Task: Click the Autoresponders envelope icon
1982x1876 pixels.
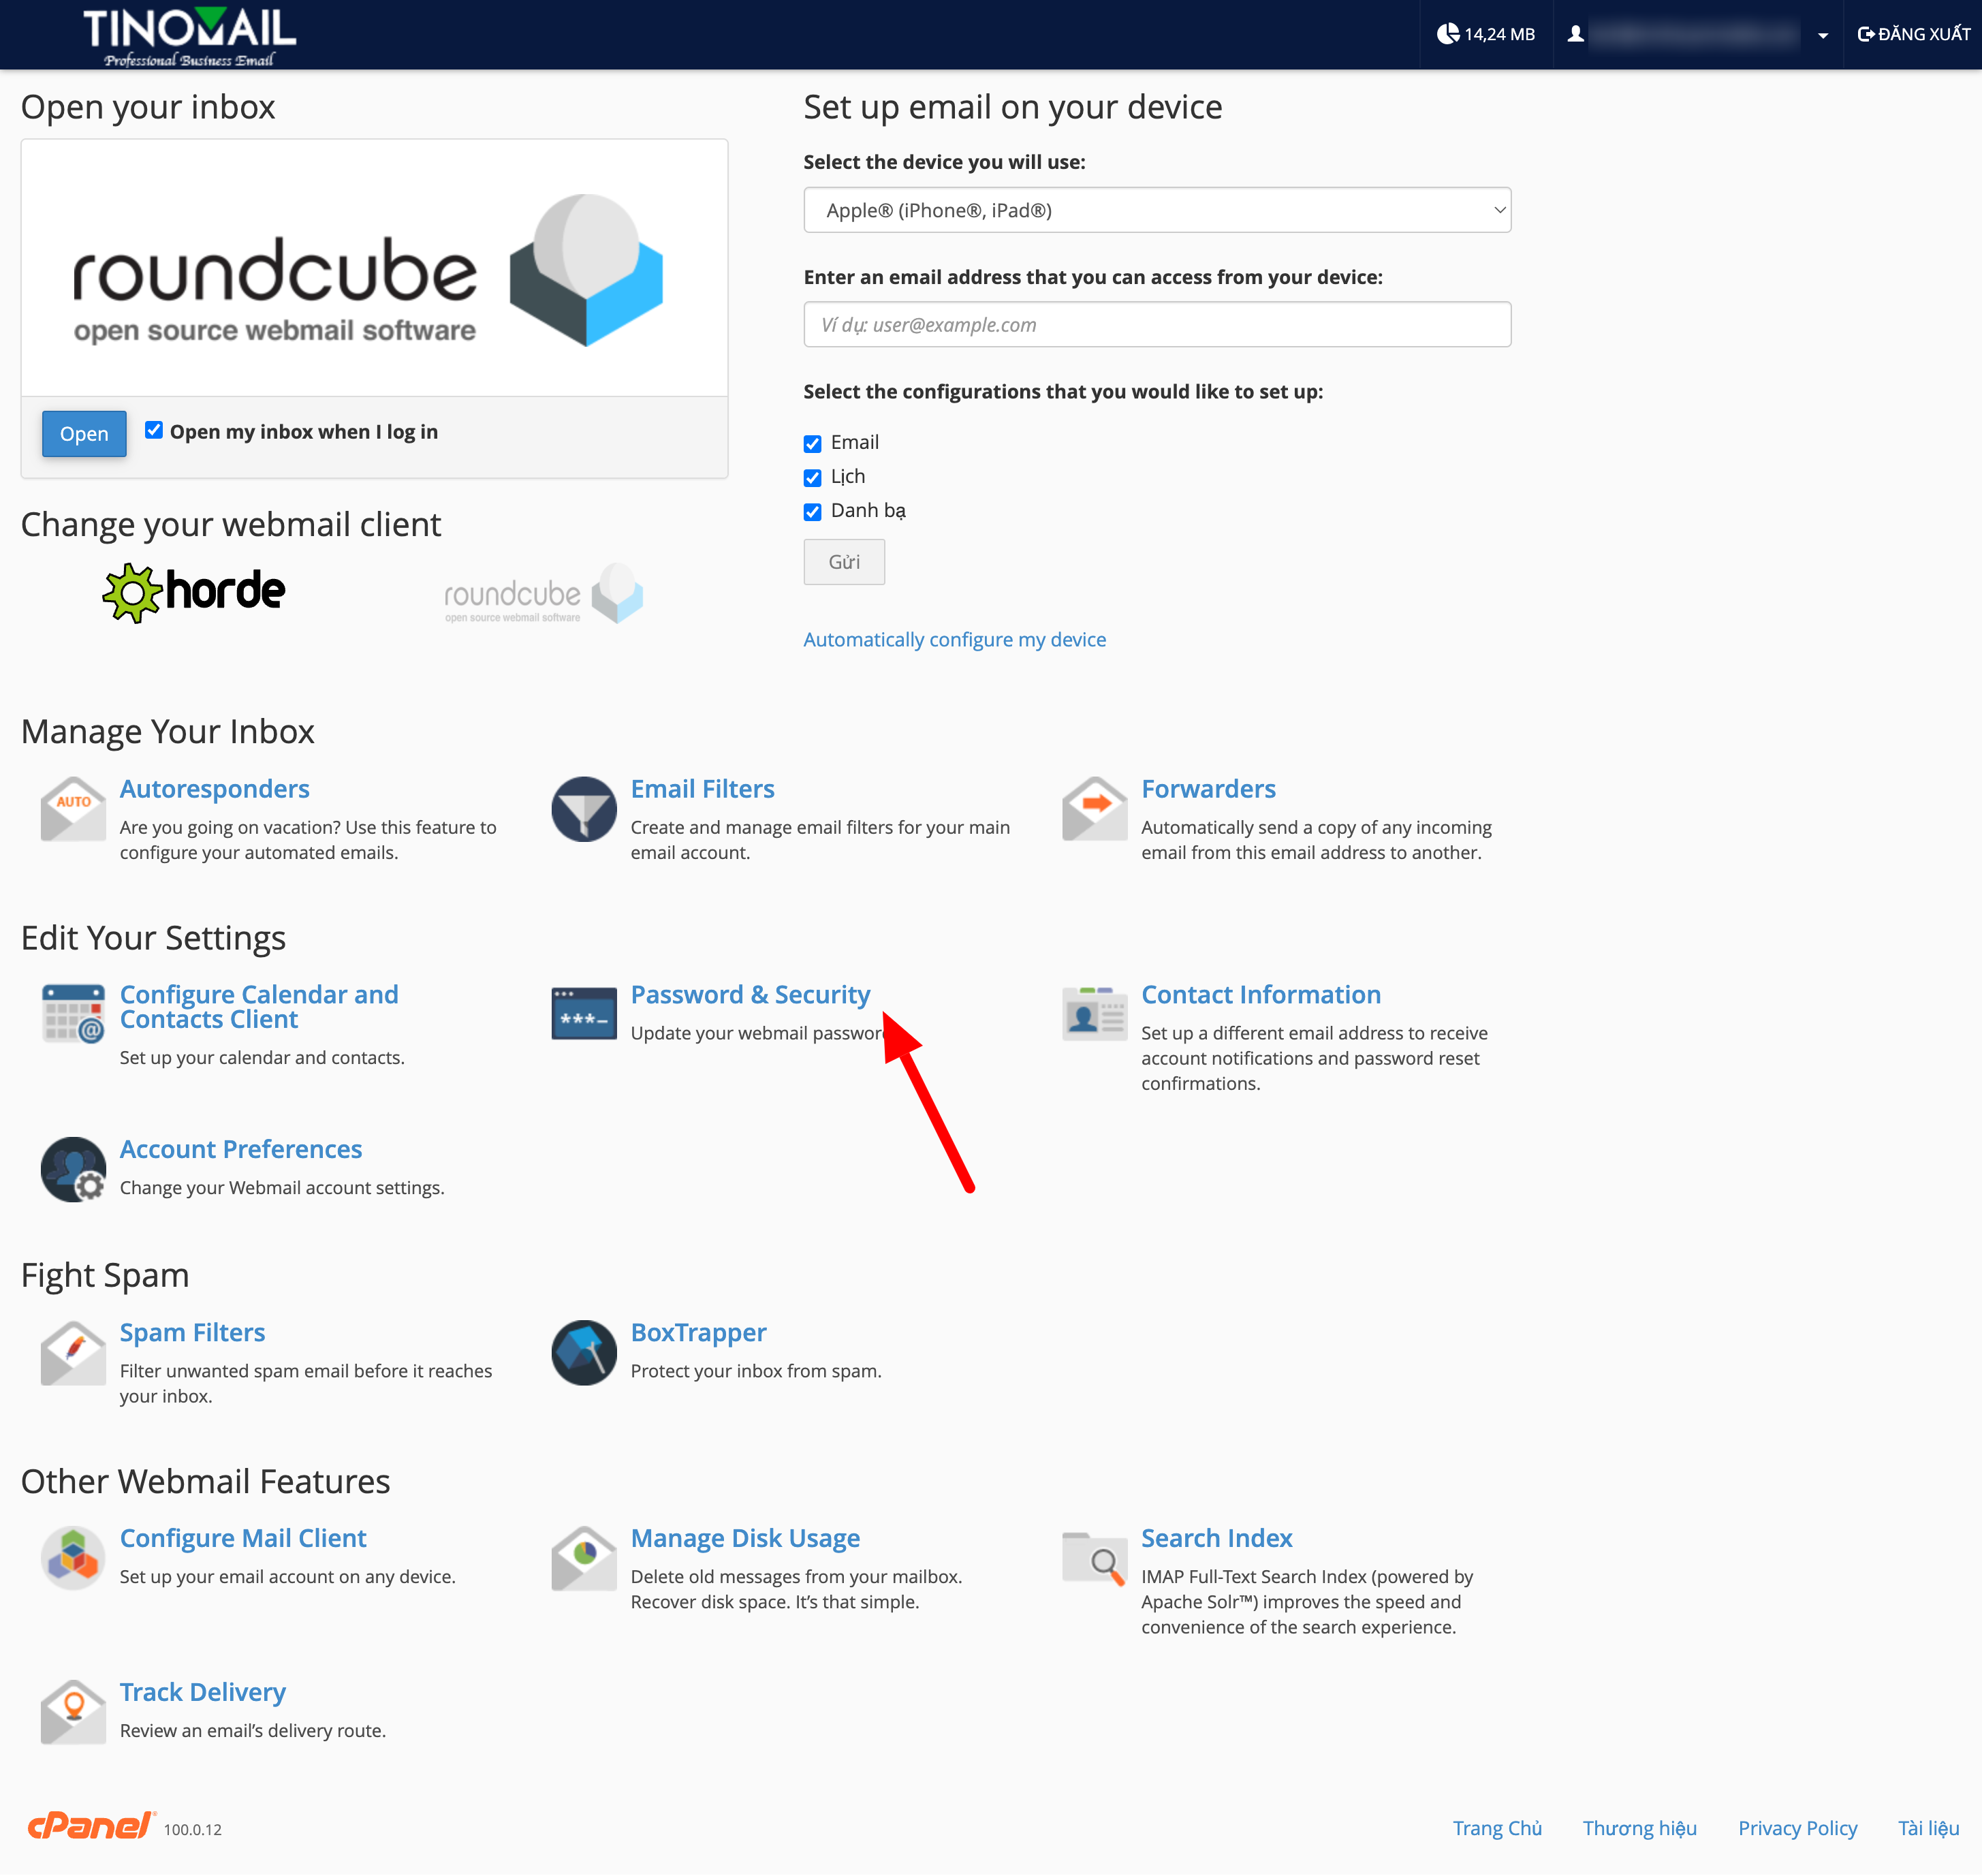Action: point(73,808)
